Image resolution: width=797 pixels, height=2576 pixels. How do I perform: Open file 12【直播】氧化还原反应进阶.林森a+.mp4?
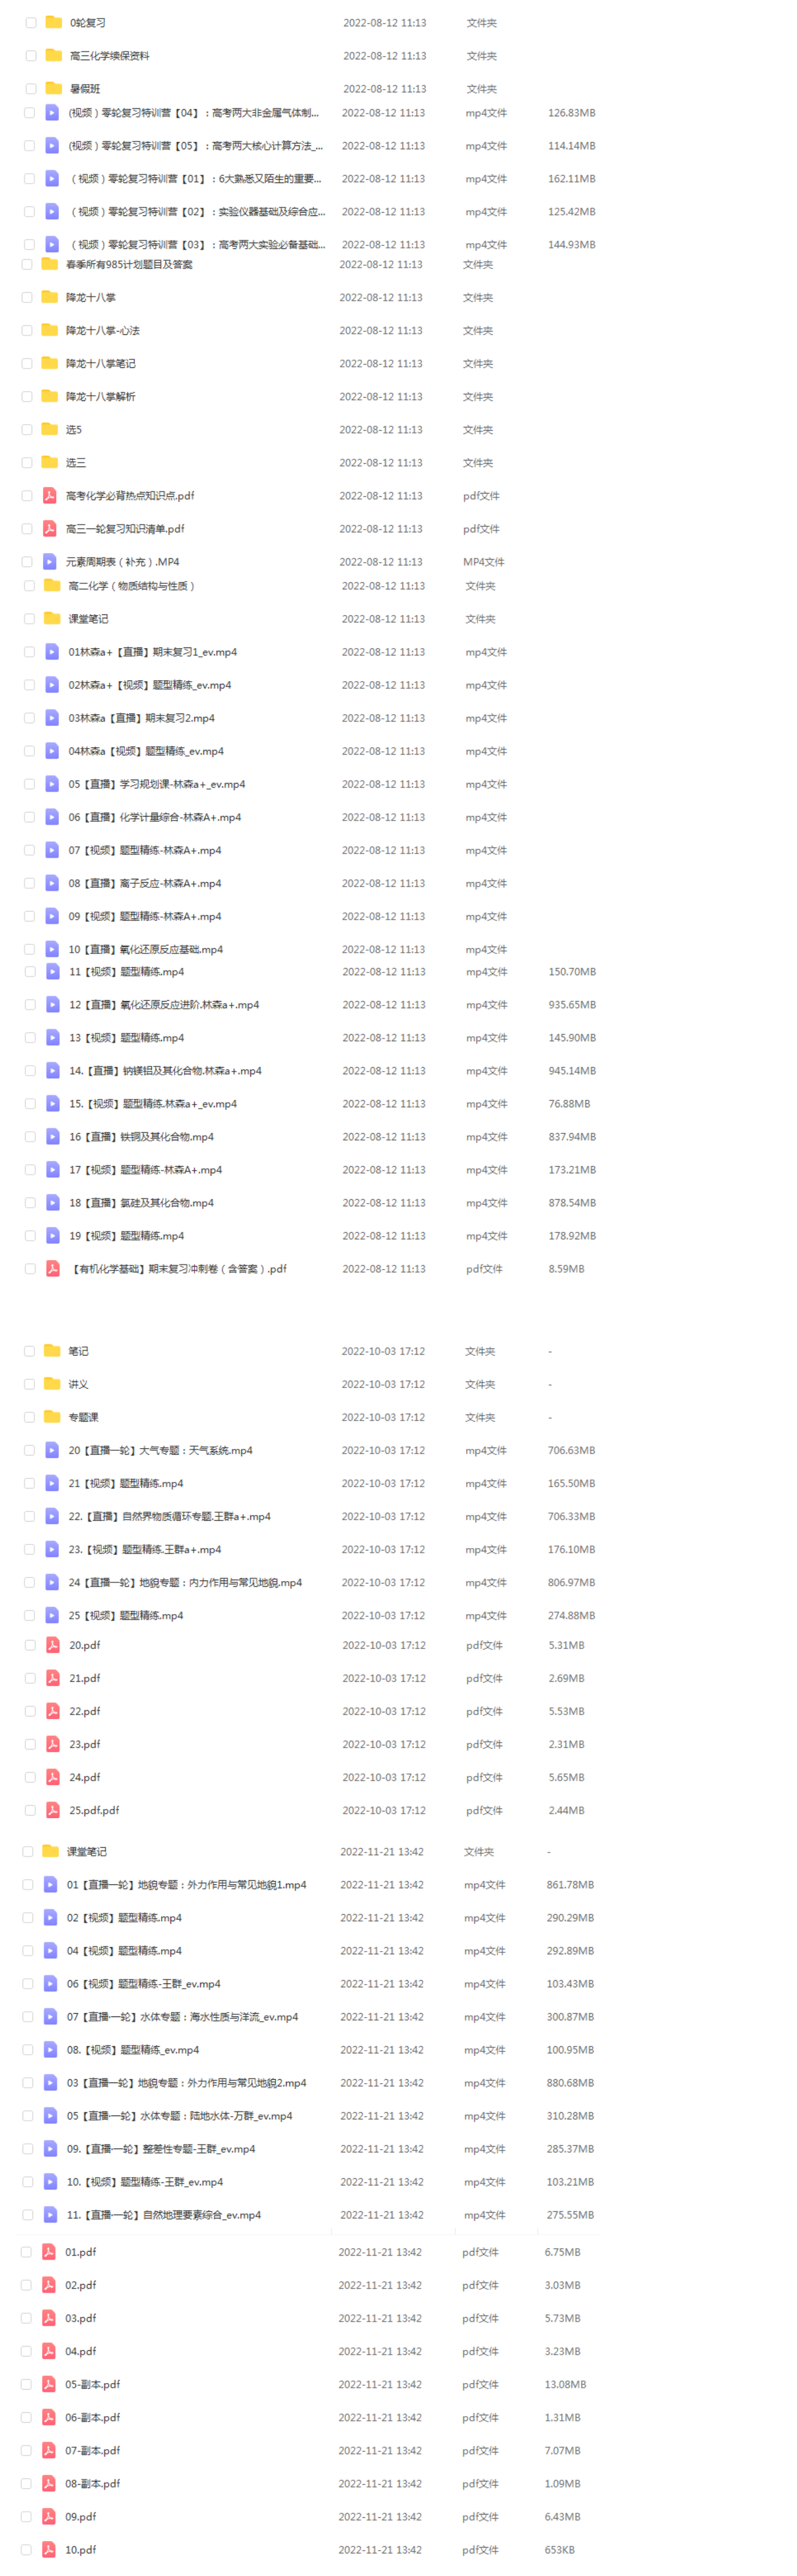pos(164,1004)
